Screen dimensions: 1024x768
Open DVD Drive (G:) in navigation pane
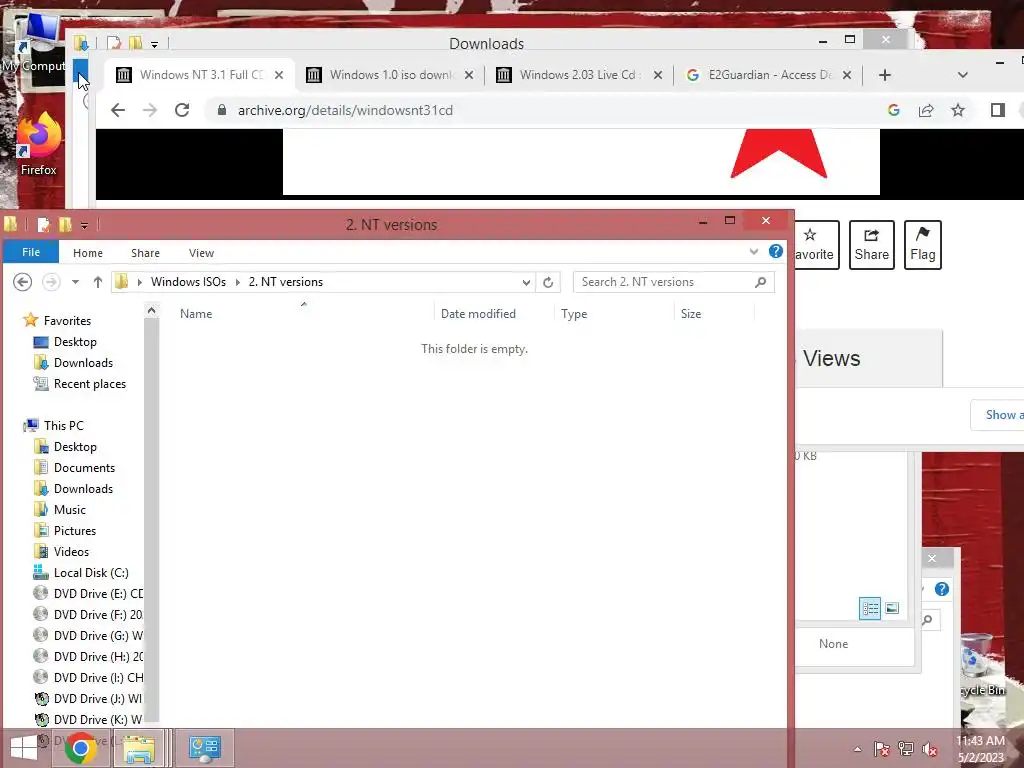pos(98,635)
